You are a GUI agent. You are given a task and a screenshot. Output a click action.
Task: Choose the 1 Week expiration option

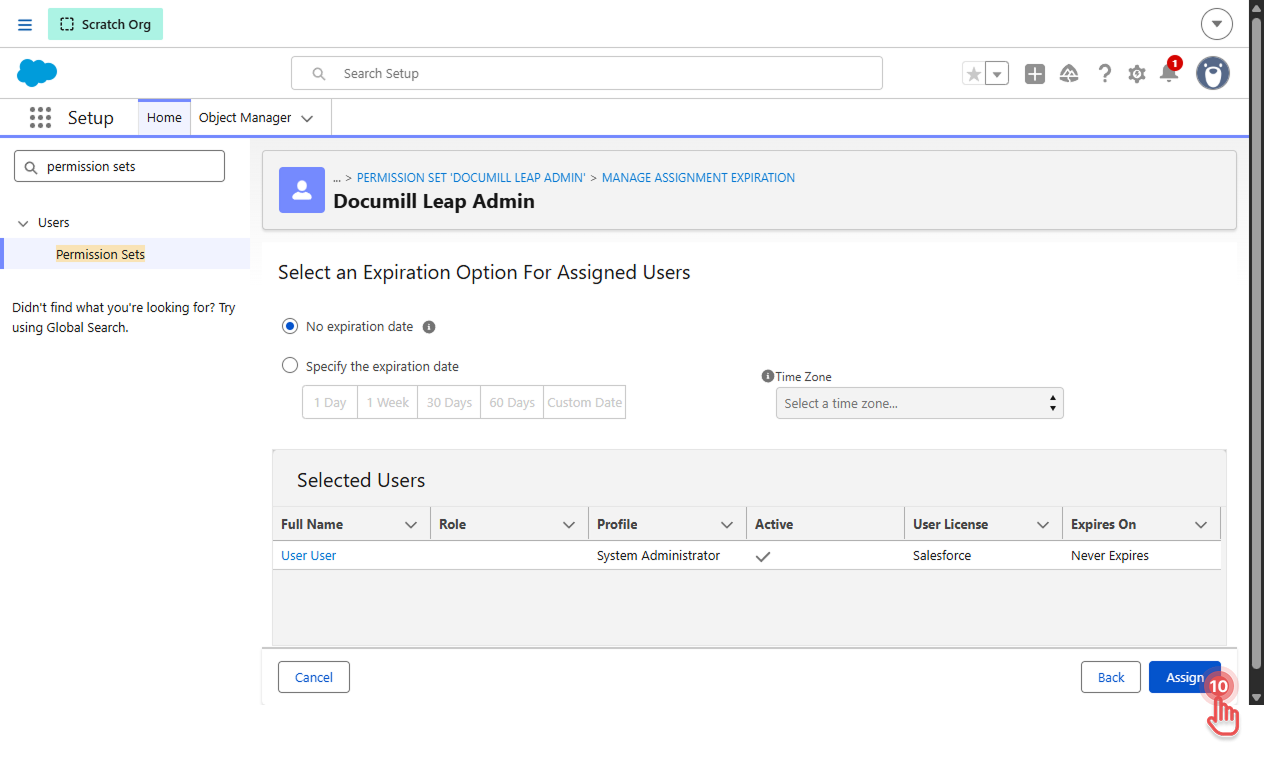(x=388, y=402)
